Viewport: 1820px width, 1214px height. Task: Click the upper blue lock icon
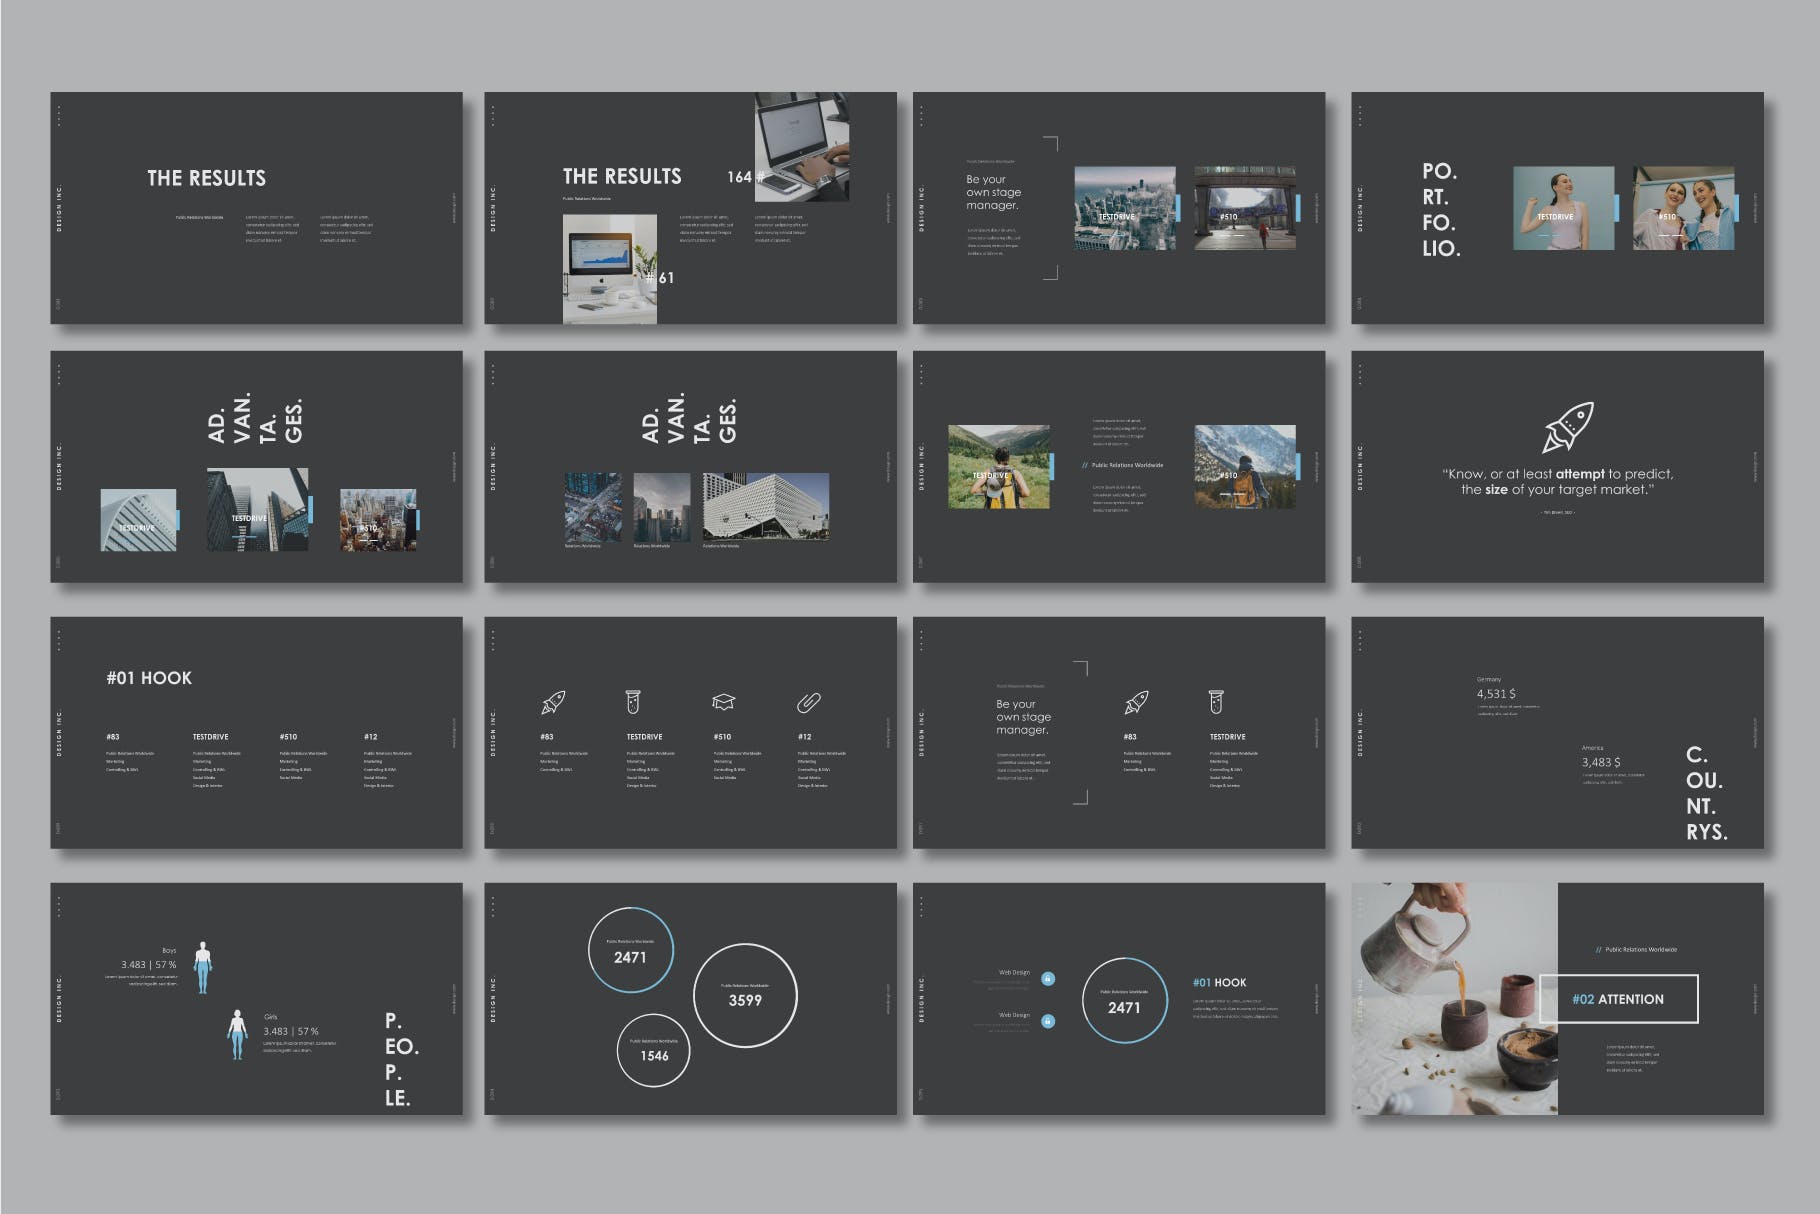tap(1048, 979)
